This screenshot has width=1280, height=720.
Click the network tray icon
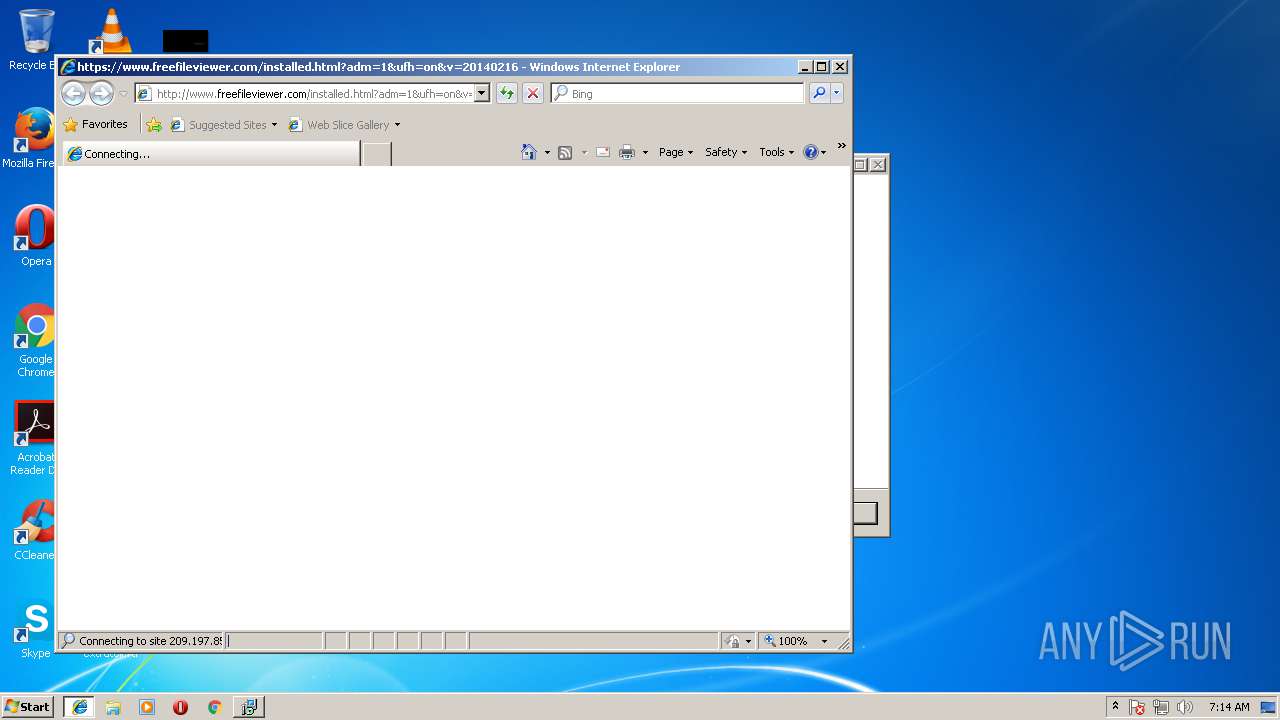point(1161,707)
